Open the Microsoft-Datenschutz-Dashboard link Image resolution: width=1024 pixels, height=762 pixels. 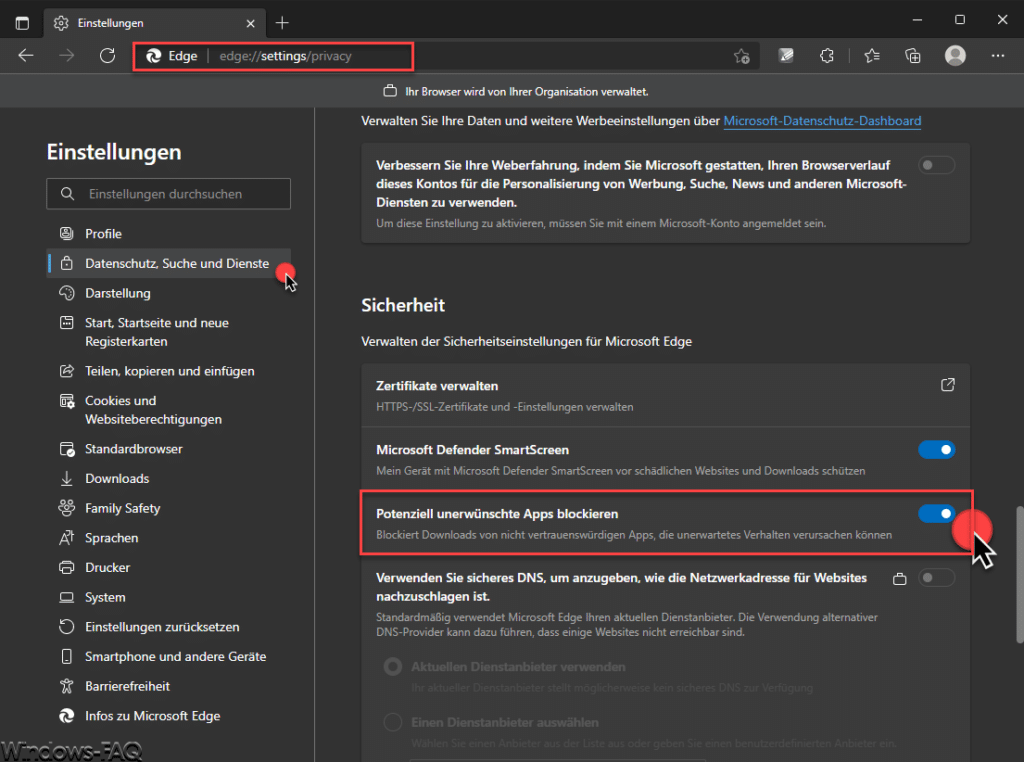pyautogui.click(x=822, y=121)
